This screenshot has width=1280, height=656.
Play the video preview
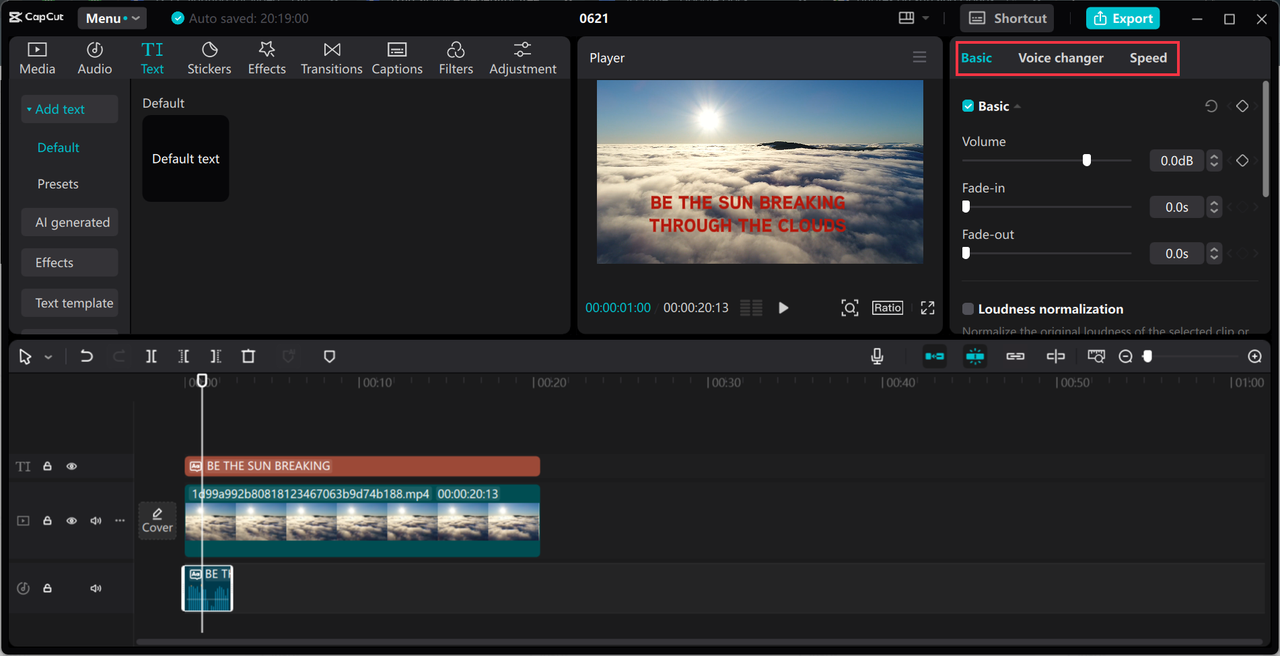click(783, 308)
